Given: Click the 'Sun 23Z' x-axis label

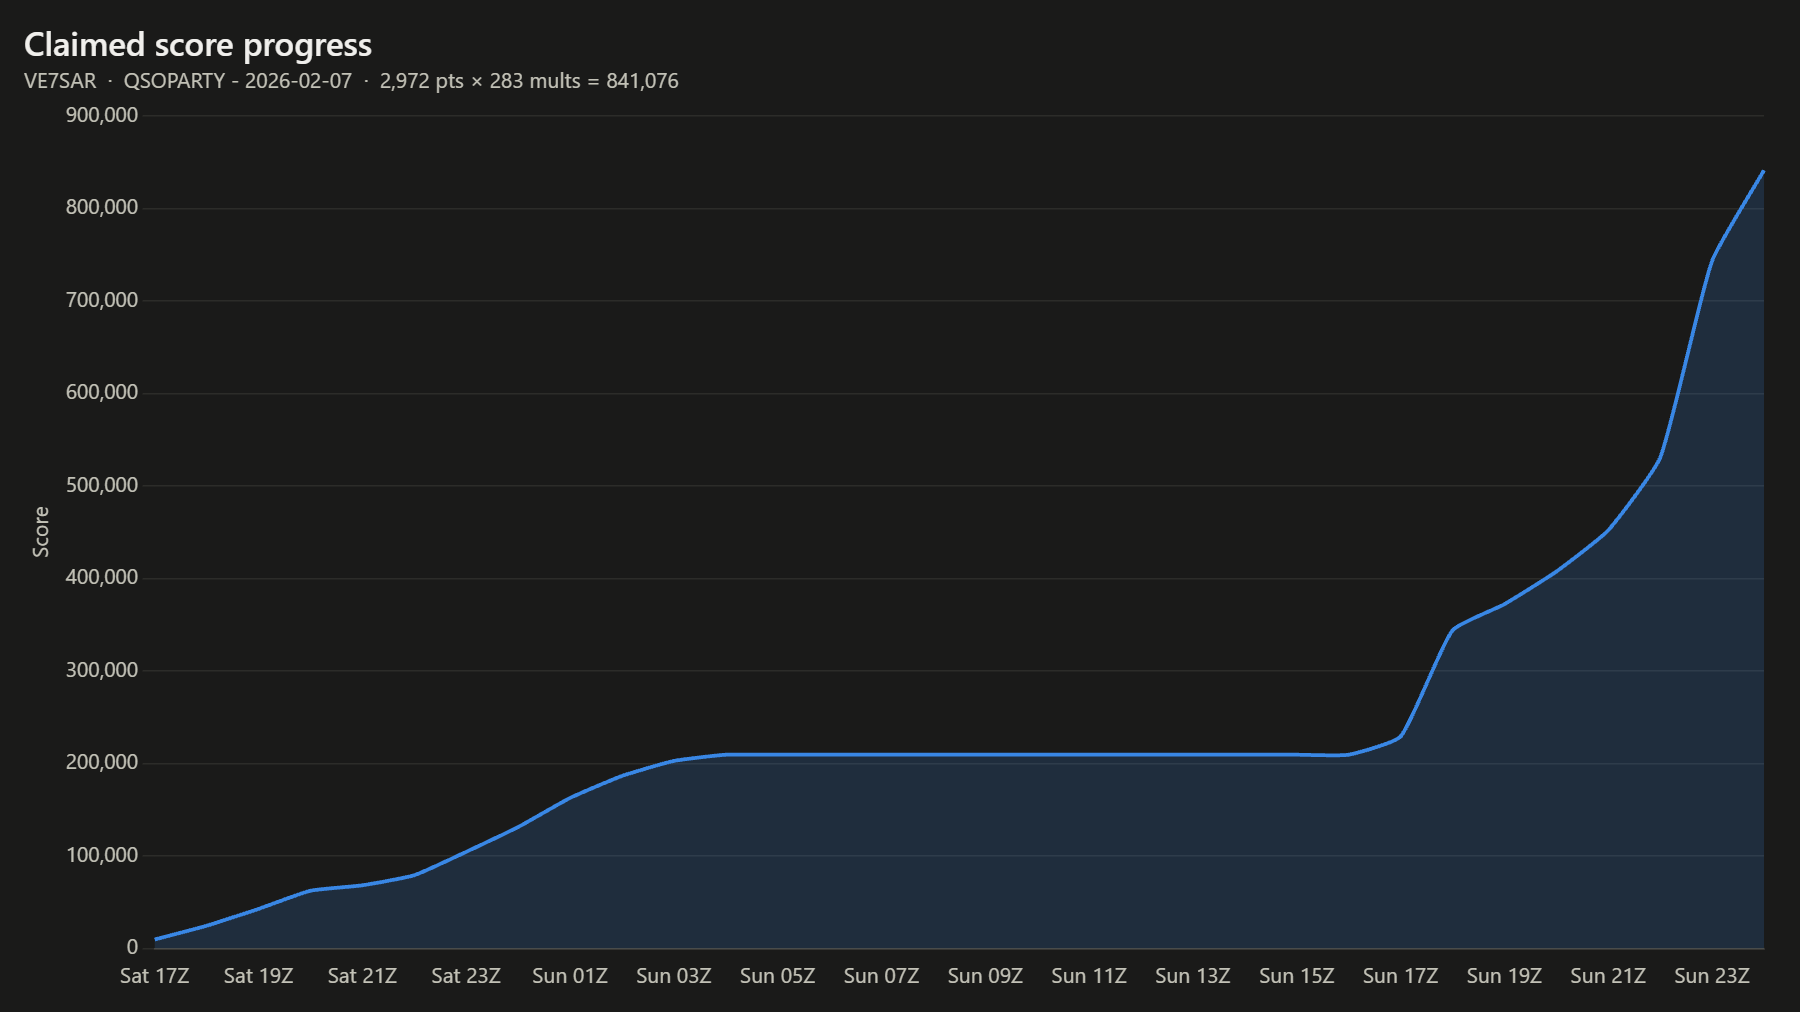Looking at the screenshot, I should [1712, 976].
